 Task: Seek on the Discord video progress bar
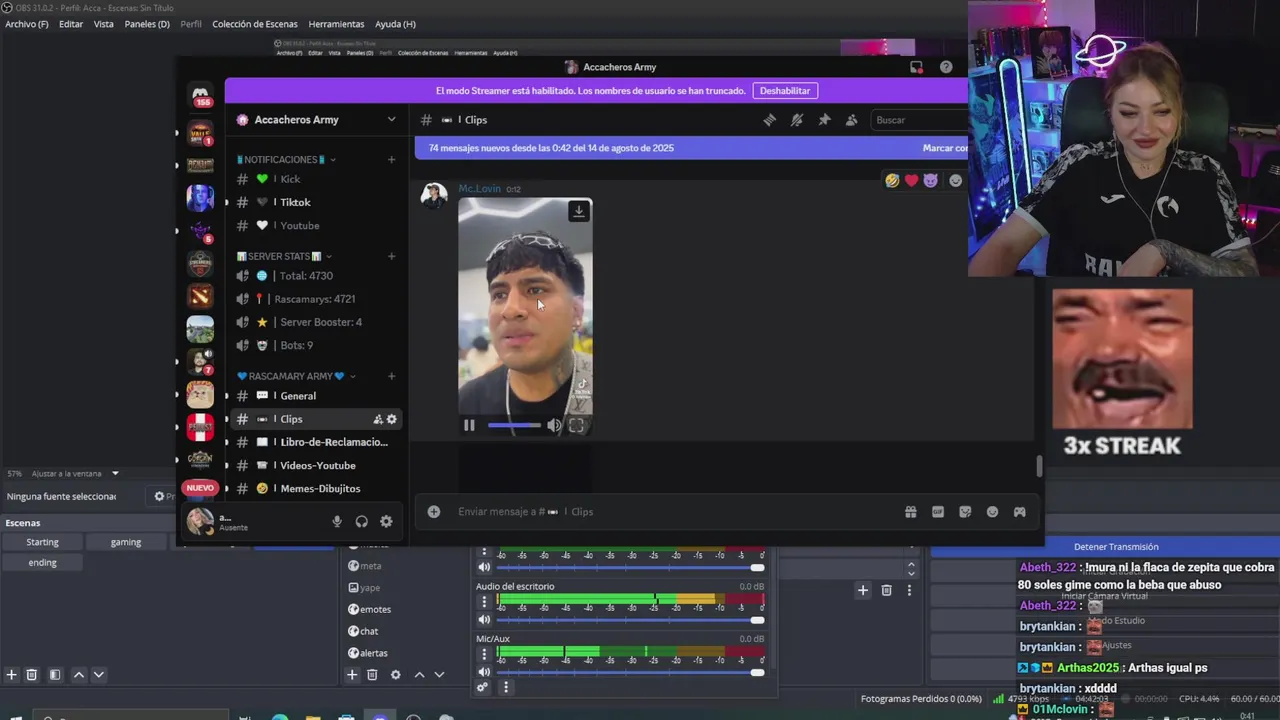point(514,425)
